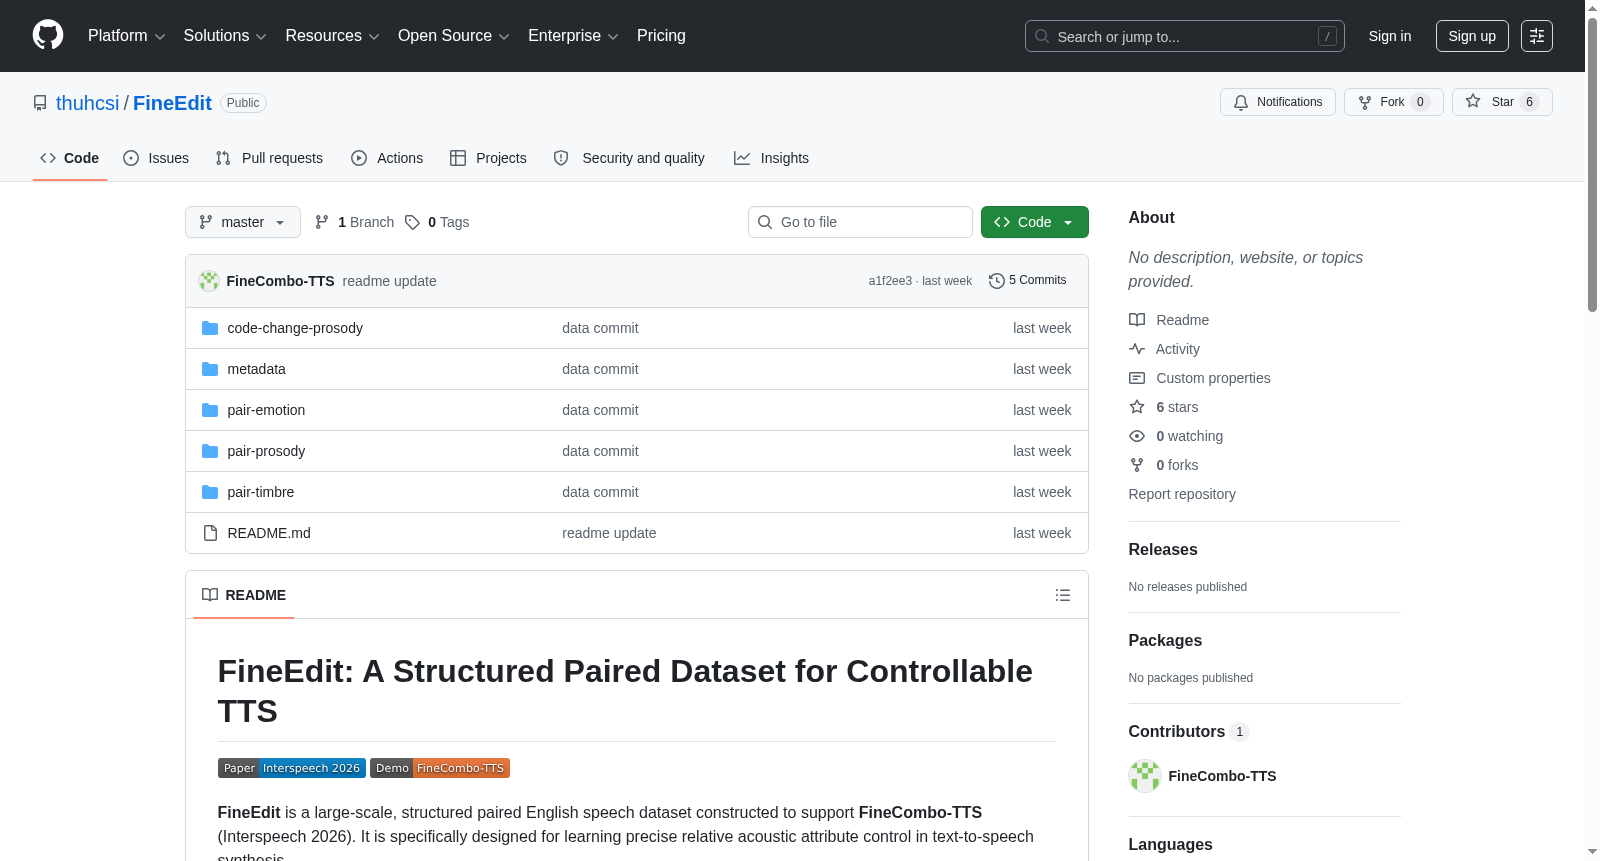This screenshot has height=861, width=1600.
Task: Click the repository icon before thuhcsi
Action: tap(40, 103)
